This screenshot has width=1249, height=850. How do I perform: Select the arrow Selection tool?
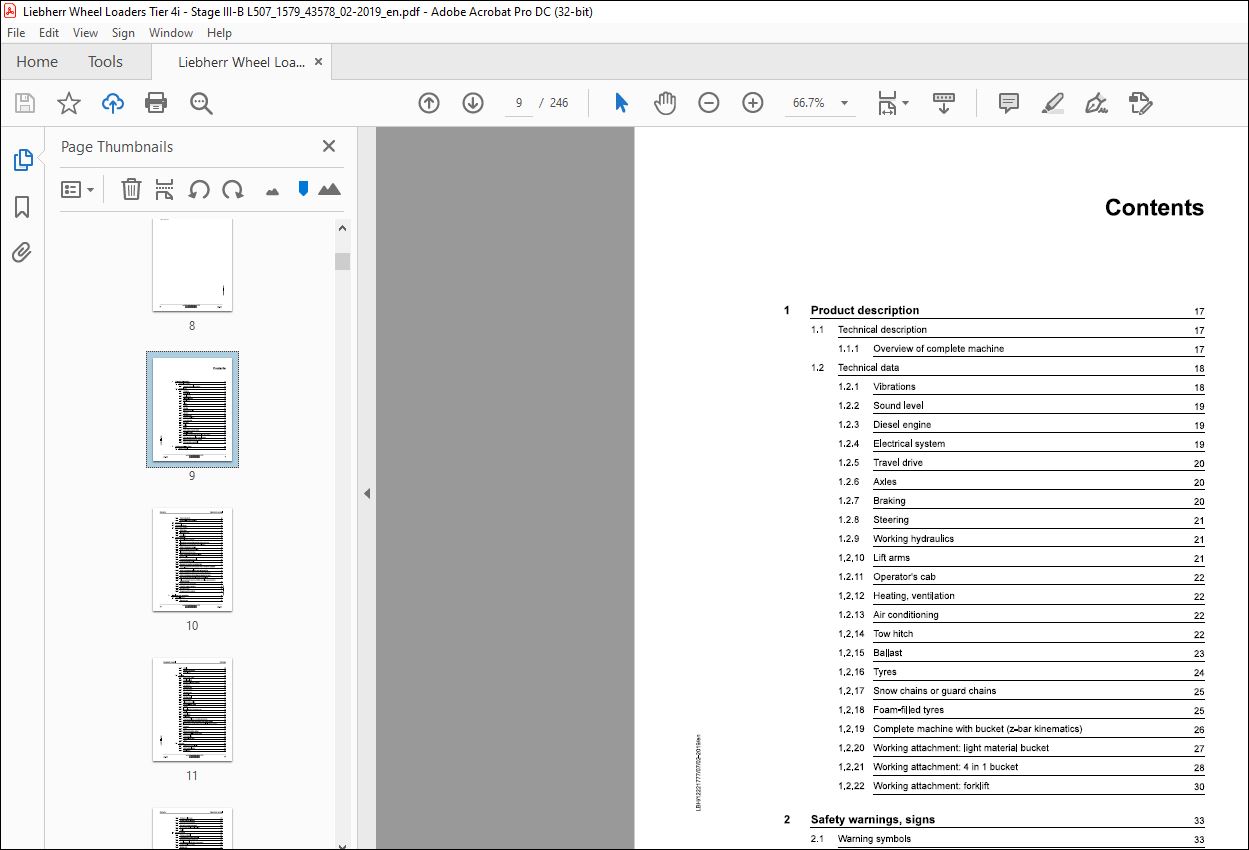pyautogui.click(x=621, y=103)
